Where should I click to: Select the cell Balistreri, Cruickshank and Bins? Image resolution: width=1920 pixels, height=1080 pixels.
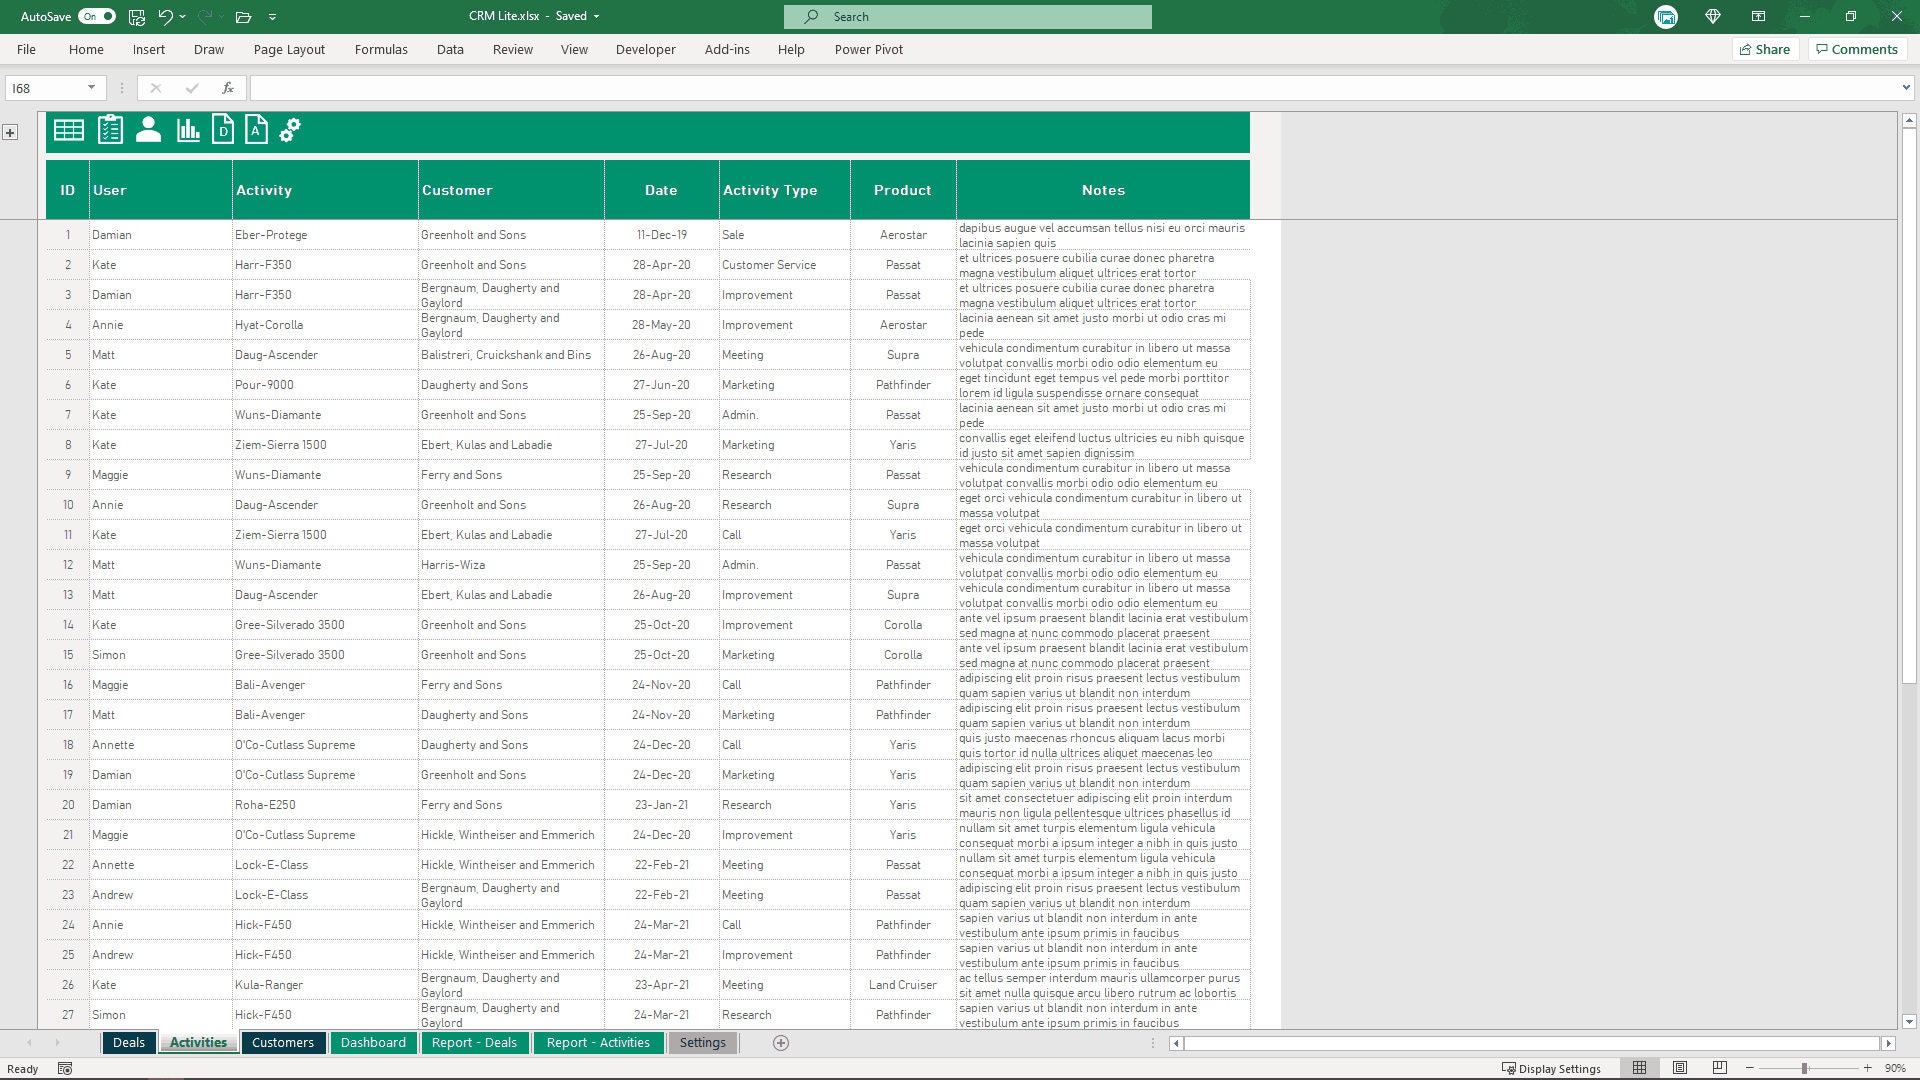click(511, 355)
